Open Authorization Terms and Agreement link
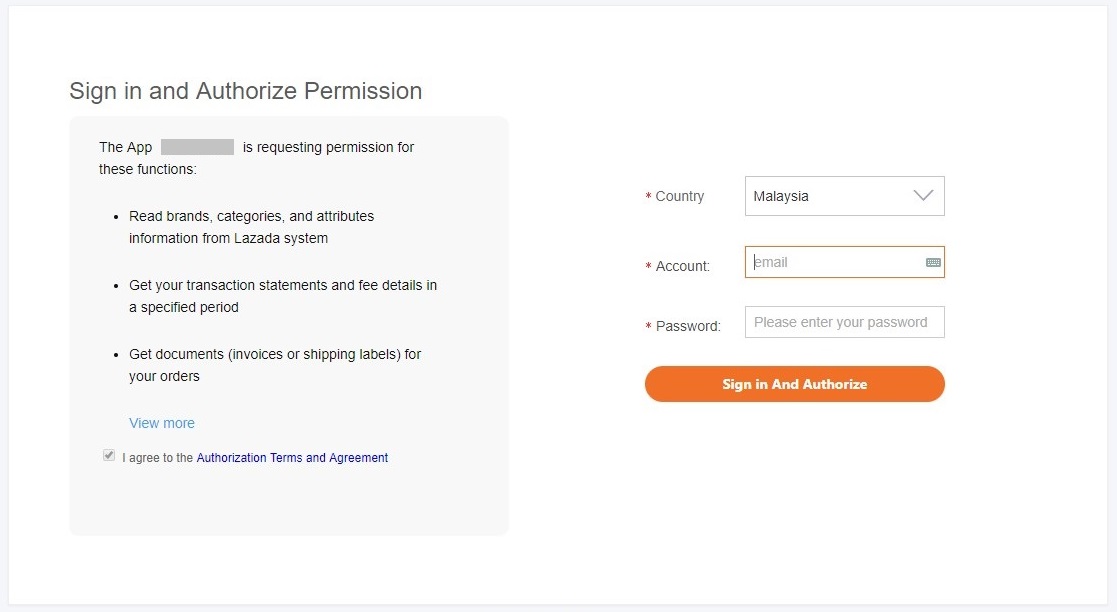The height and width of the screenshot is (612, 1117). pos(292,457)
